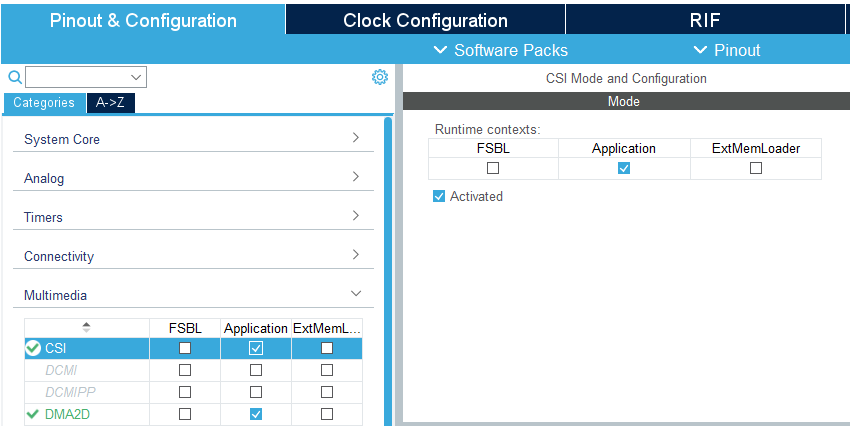Click the green checkmark next to DMA2D
This screenshot has height=426, width=850.
pyautogui.click(x=33, y=414)
